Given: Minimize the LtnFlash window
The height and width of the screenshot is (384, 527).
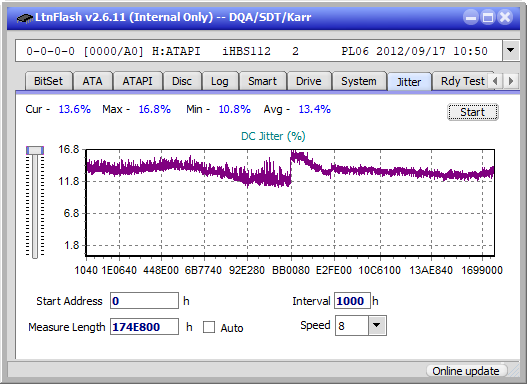Looking at the screenshot, I should [x=471, y=17].
